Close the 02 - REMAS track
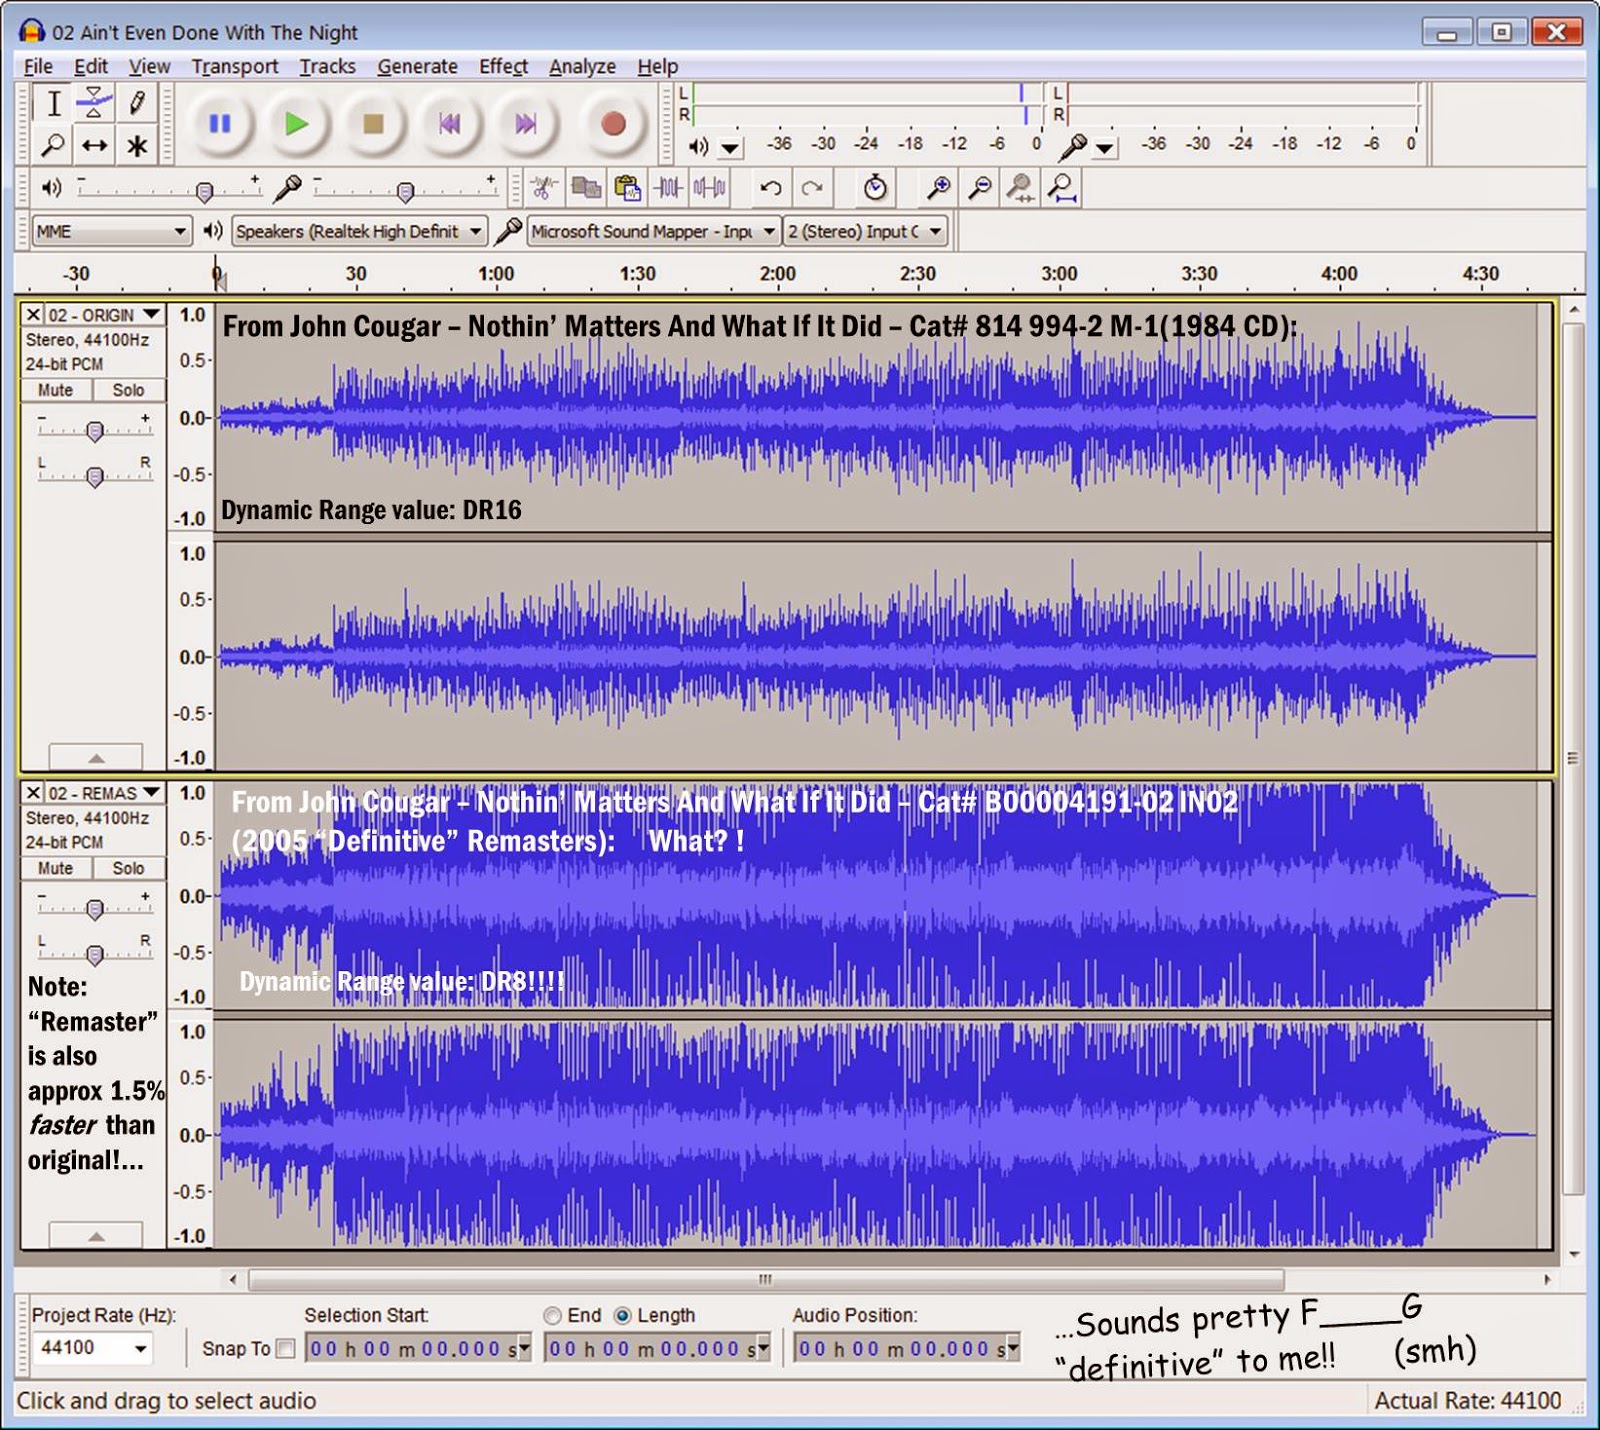Viewport: 1600px width, 1430px height. coord(33,792)
